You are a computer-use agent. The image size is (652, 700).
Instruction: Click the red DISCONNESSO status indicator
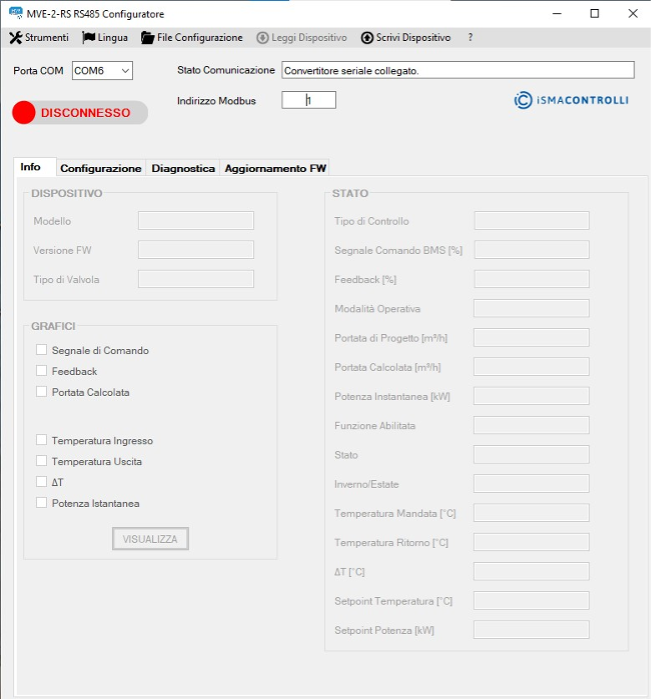[x=80, y=113]
